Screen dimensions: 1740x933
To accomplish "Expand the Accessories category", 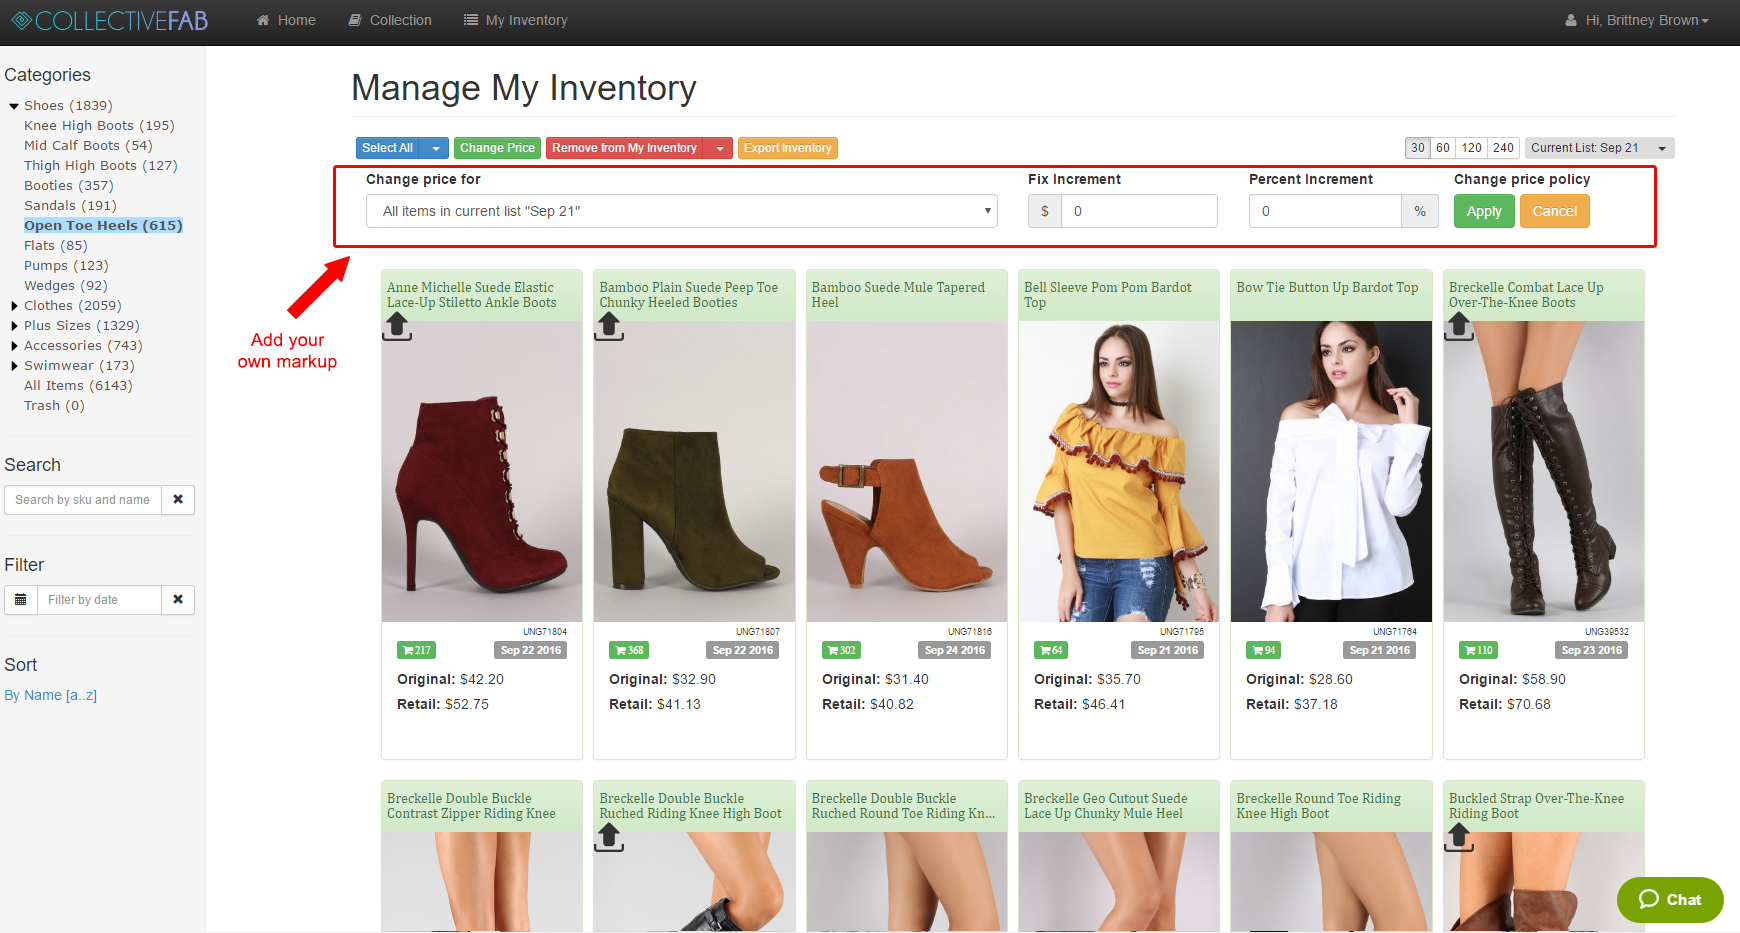I will click(x=14, y=346).
